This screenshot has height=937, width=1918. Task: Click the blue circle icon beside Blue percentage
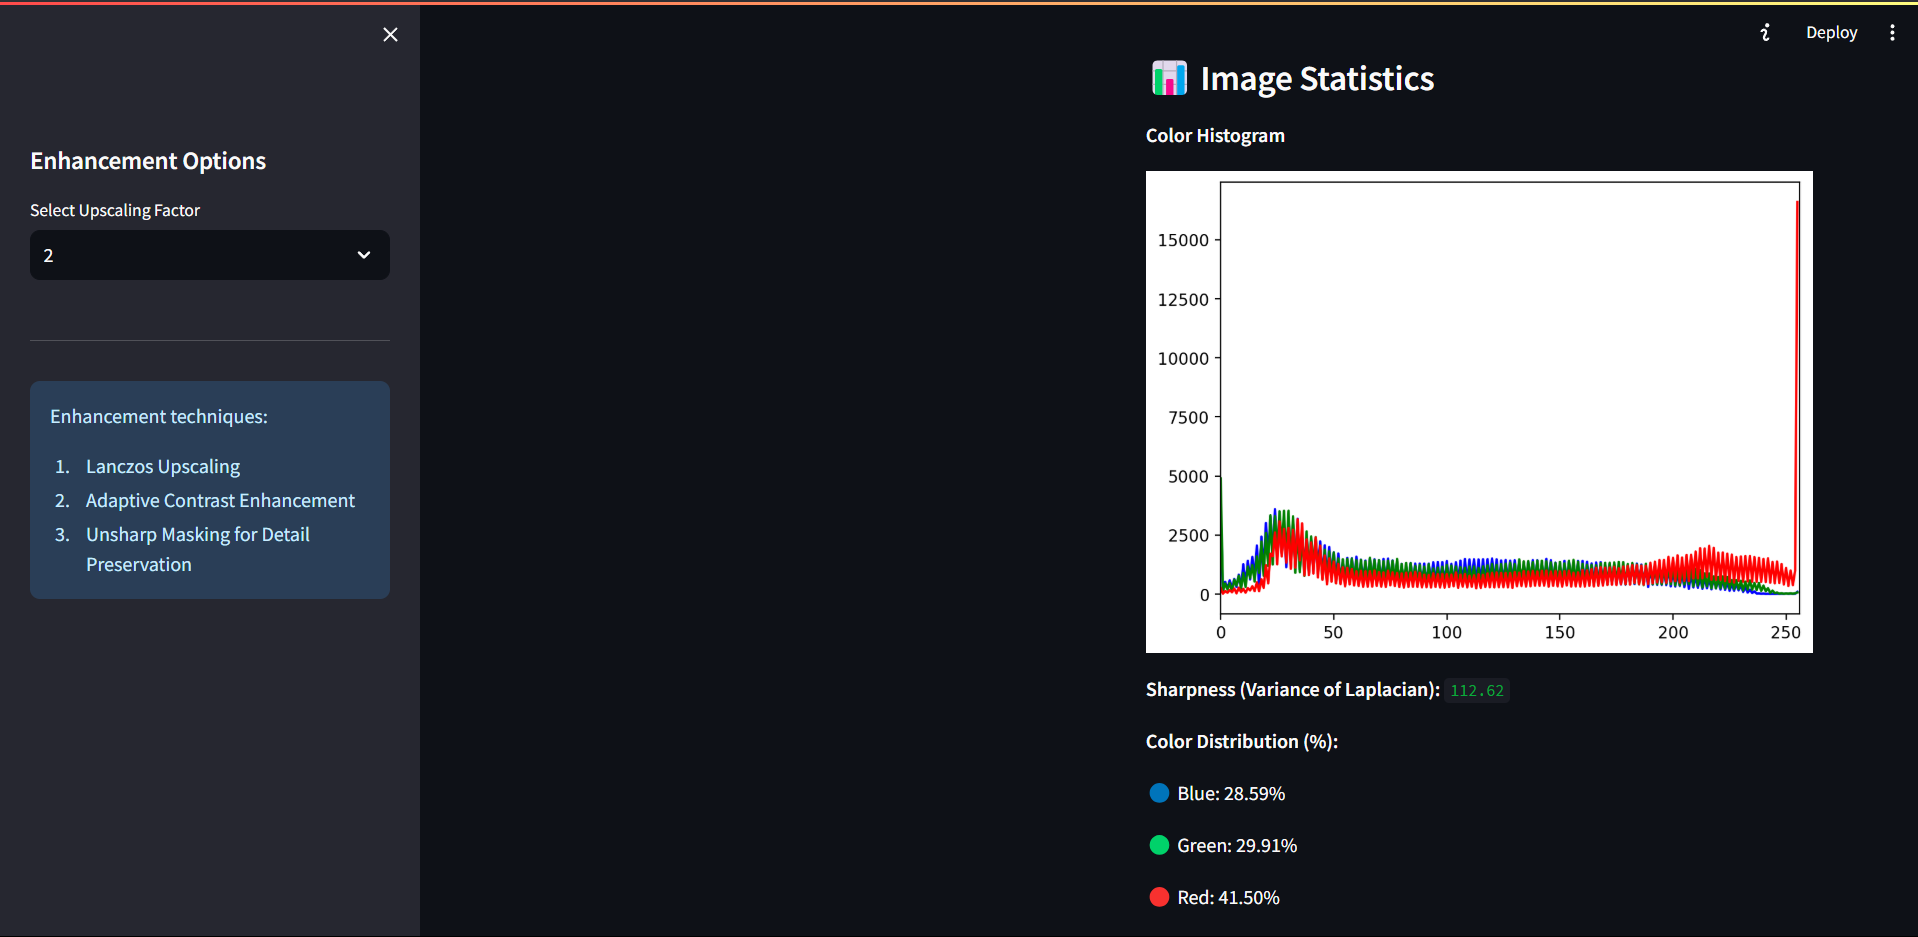click(x=1159, y=793)
